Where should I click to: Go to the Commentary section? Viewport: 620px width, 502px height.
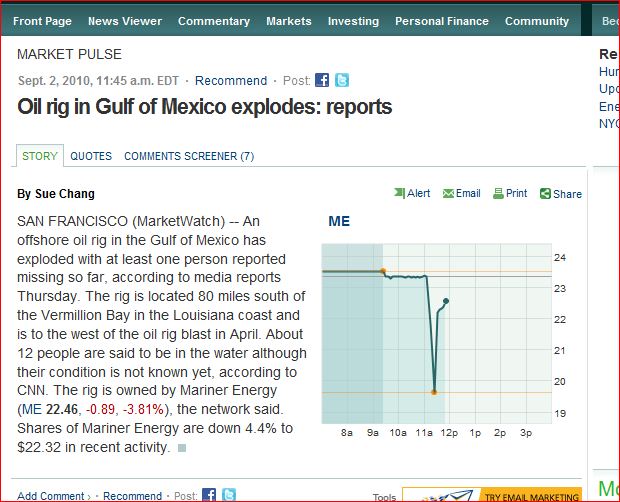[214, 21]
